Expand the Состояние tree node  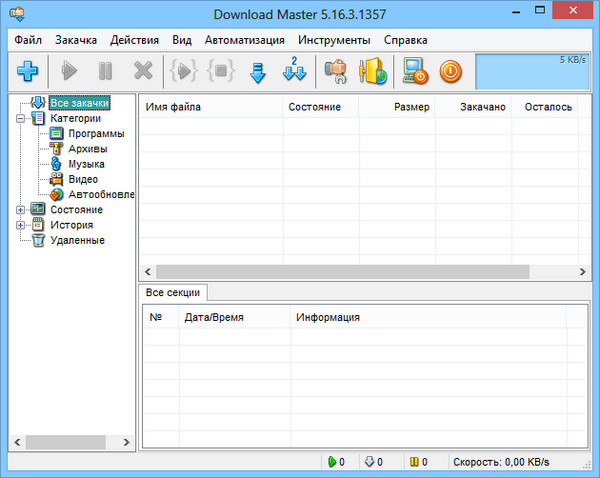coord(22,210)
